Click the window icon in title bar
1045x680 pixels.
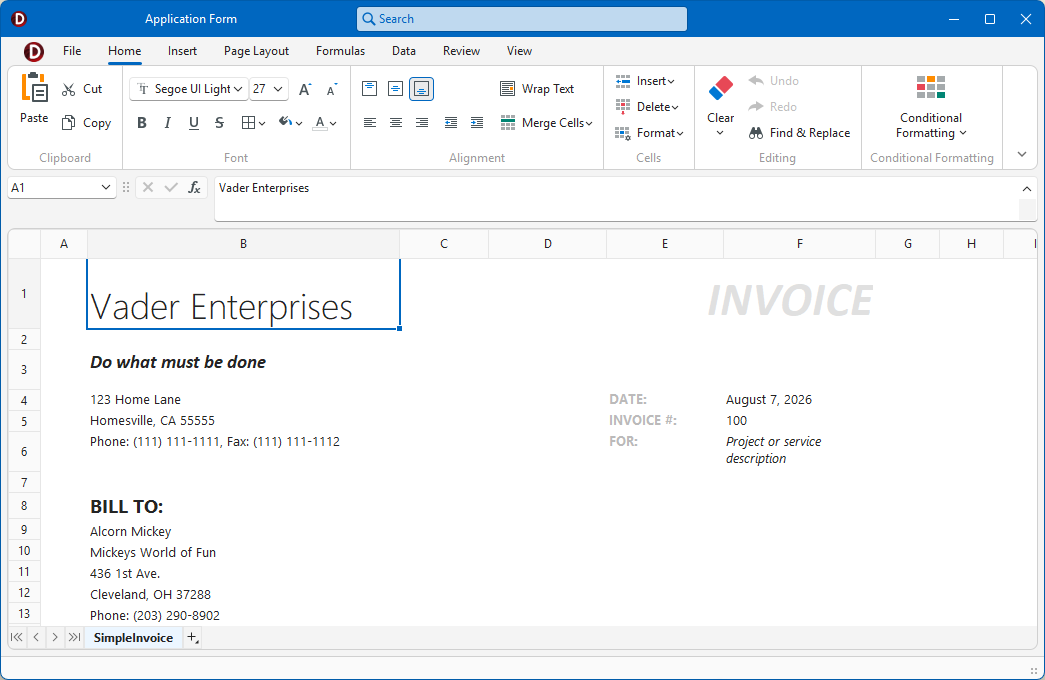click(x=19, y=19)
